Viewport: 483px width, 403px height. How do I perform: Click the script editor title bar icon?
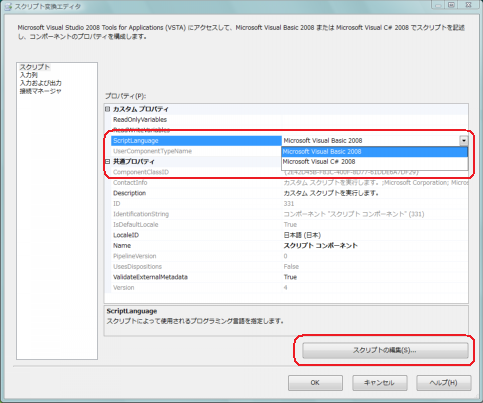pyautogui.click(x=8, y=6)
